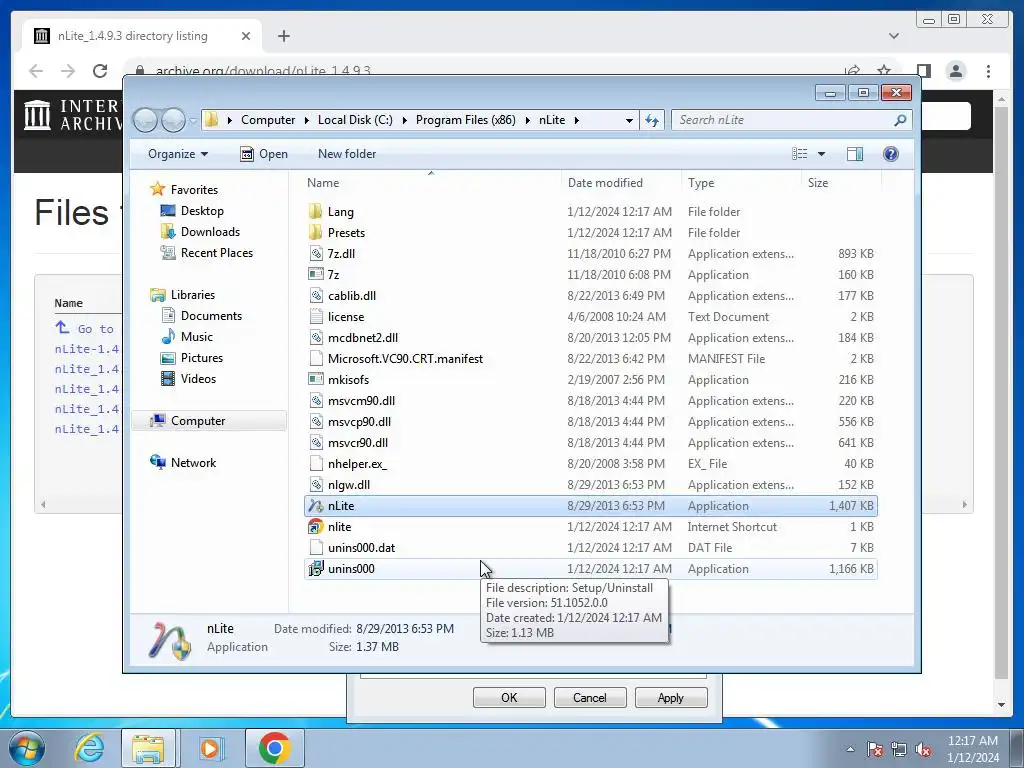
Task: Click the Lang folder icon
Action: click(x=316, y=211)
